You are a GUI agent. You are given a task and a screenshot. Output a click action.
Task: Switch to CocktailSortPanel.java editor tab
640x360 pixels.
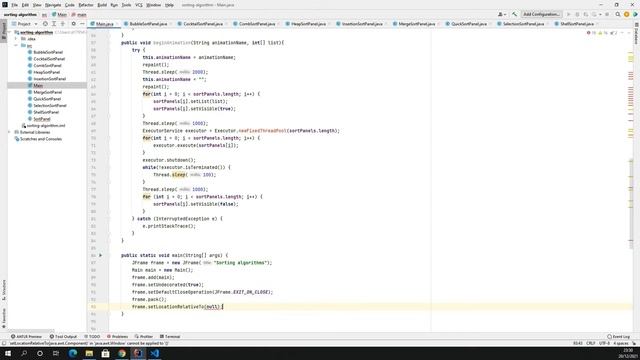click(x=202, y=24)
